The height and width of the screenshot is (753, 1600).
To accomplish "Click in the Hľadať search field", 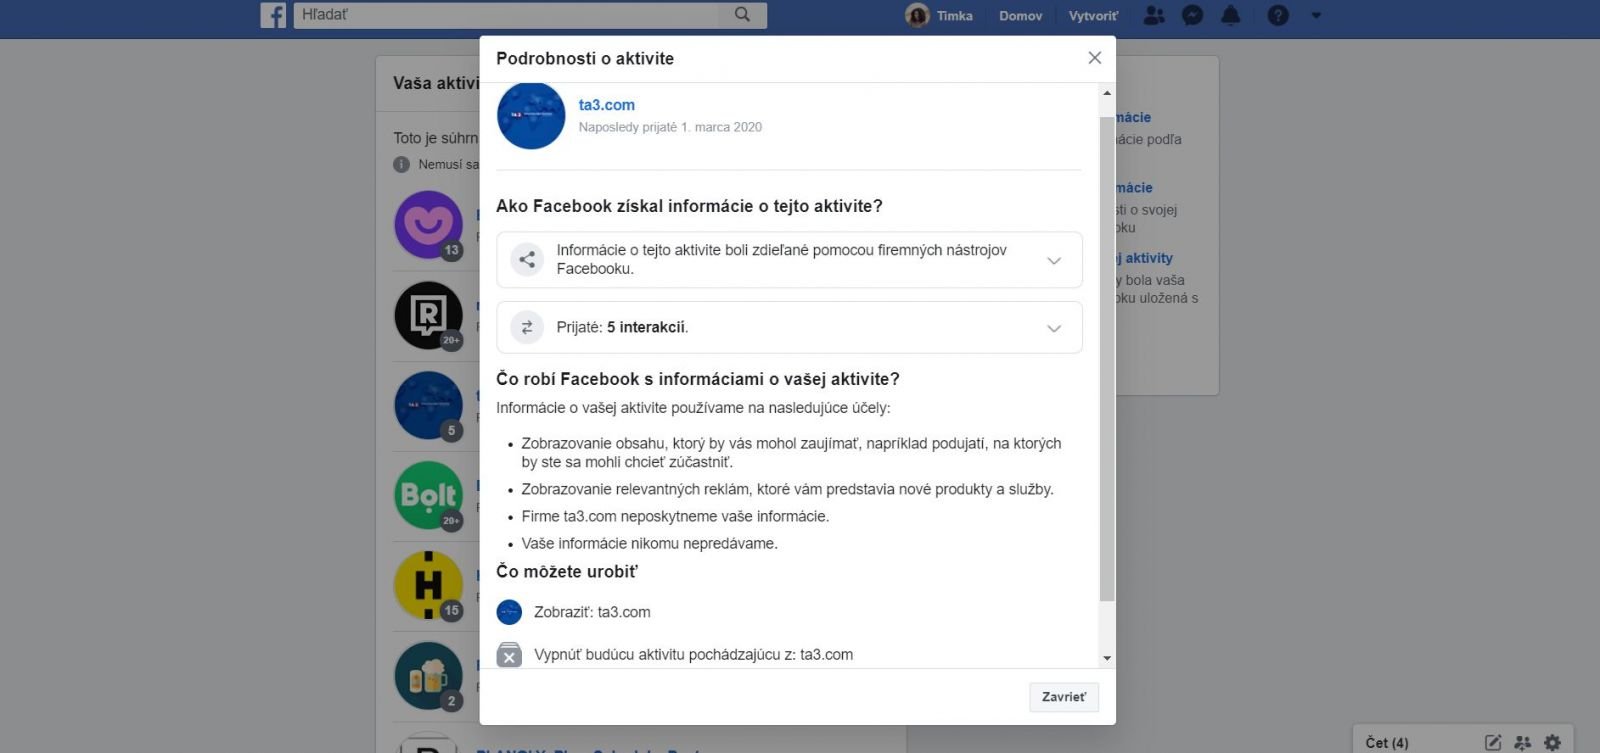I will pyautogui.click(x=507, y=15).
